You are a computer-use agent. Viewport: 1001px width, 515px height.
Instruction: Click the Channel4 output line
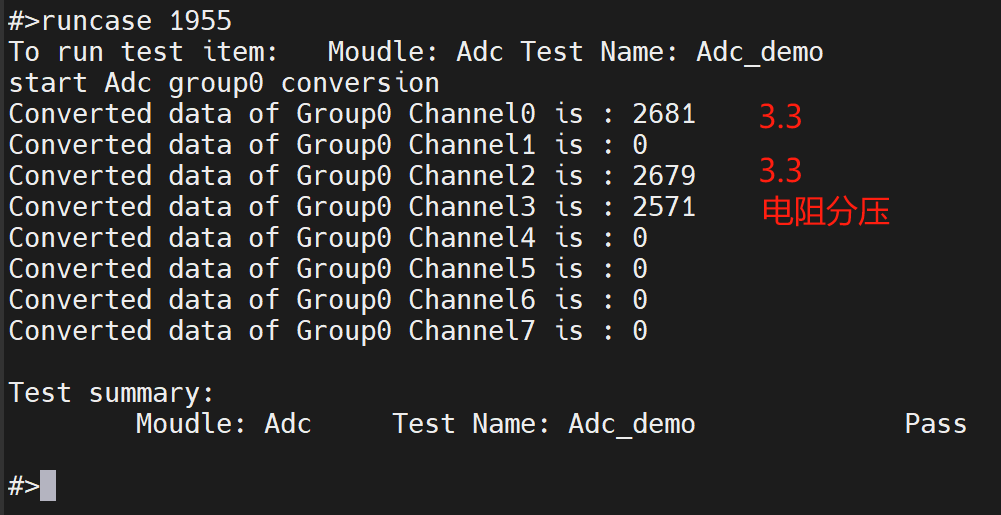328,238
